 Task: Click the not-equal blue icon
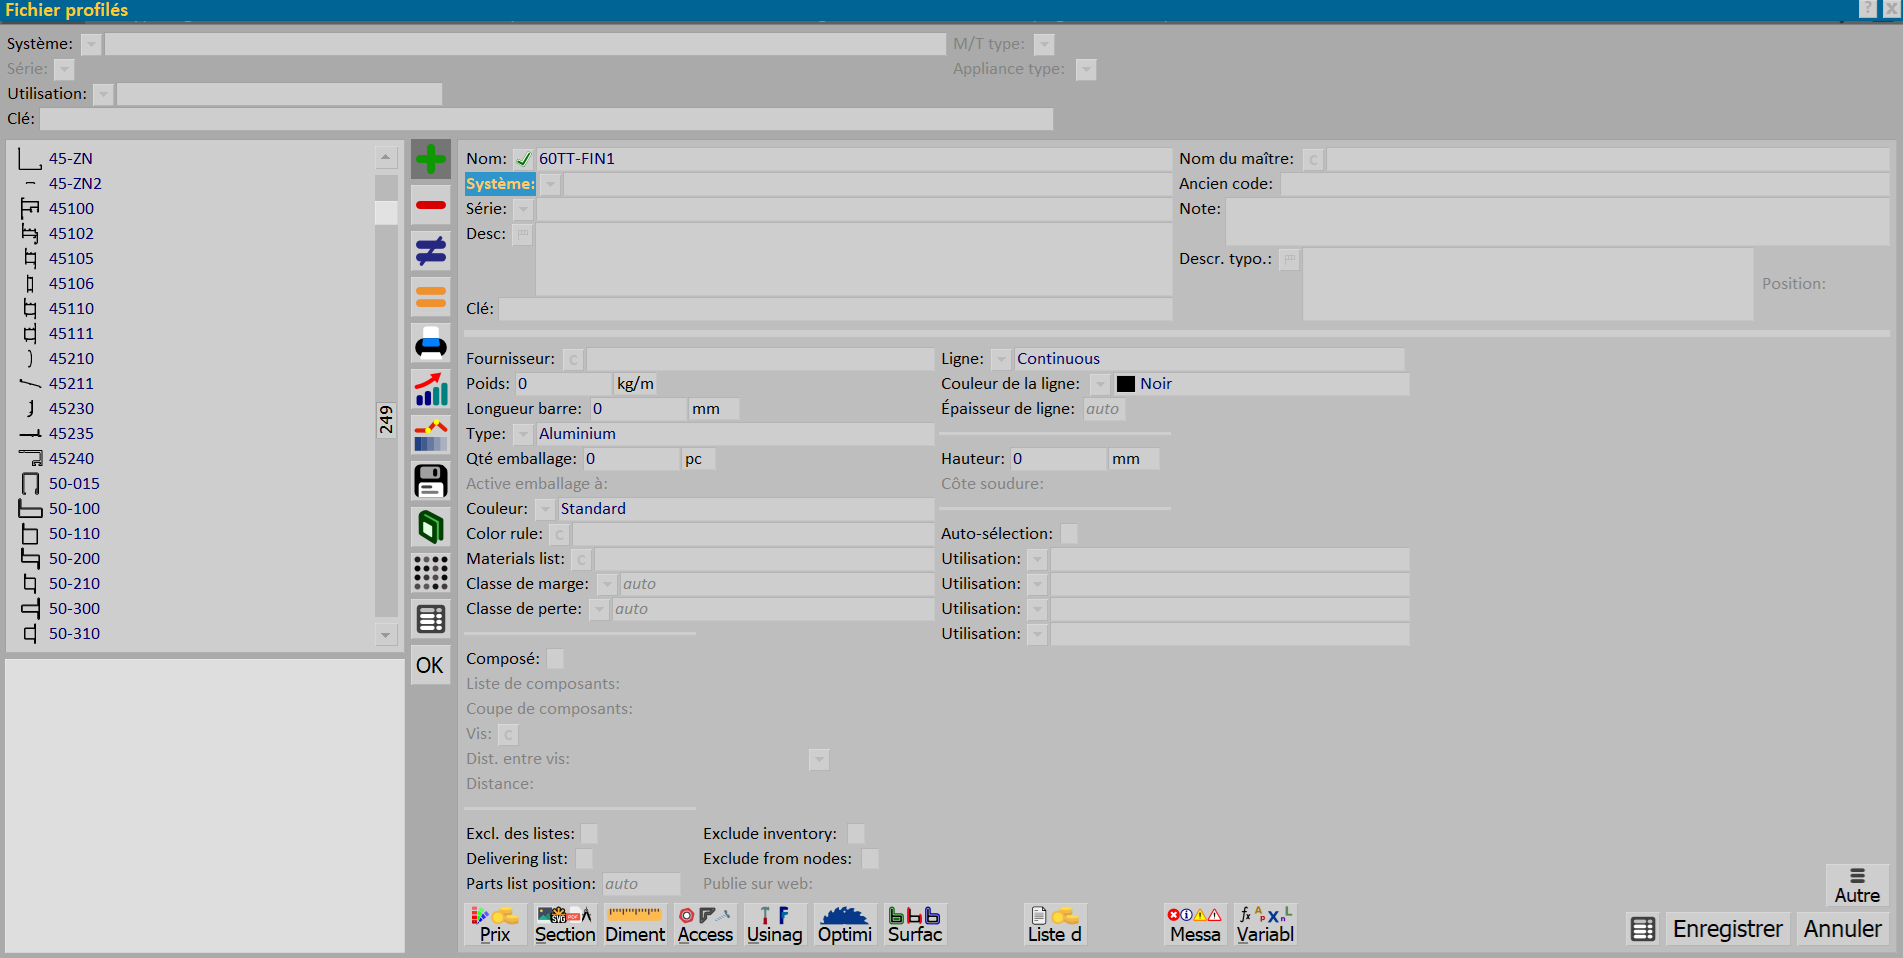click(x=431, y=251)
